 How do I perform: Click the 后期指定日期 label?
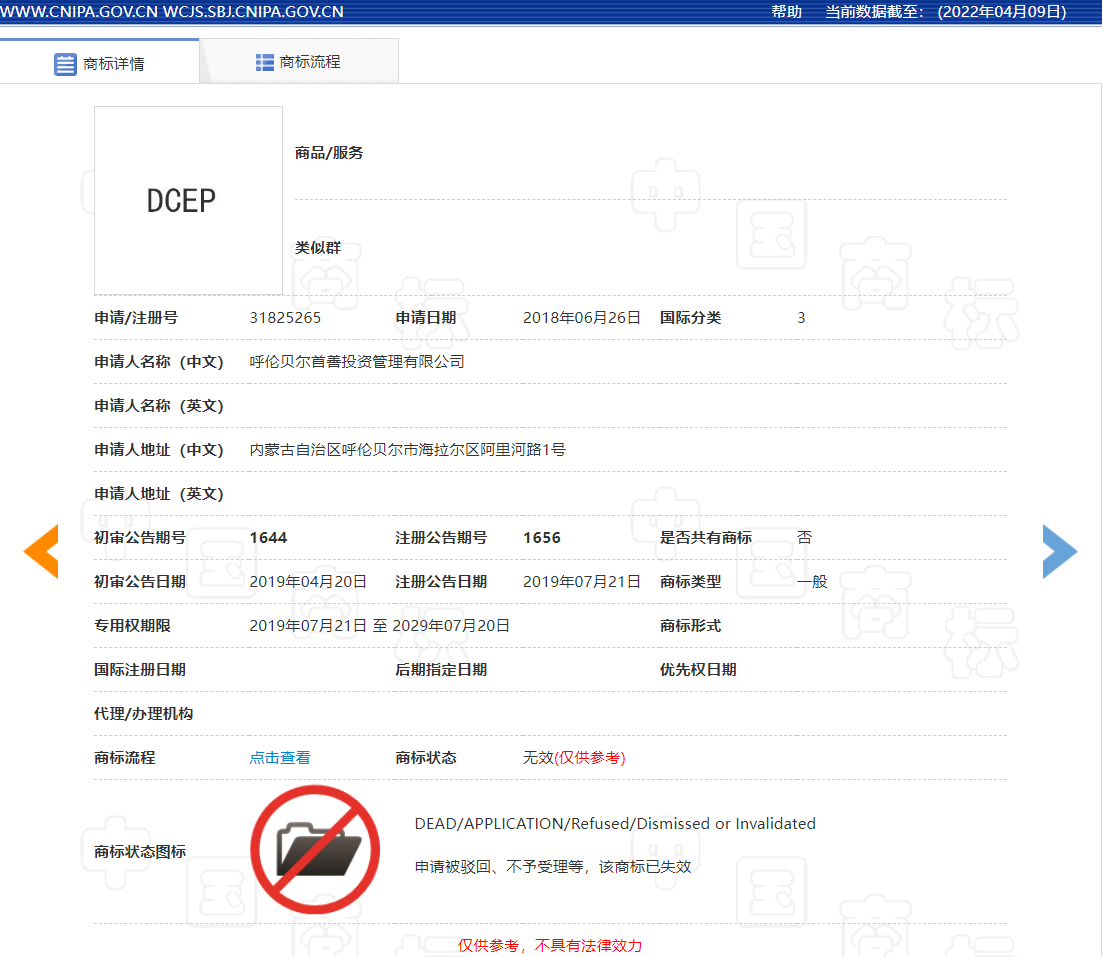[x=441, y=670]
